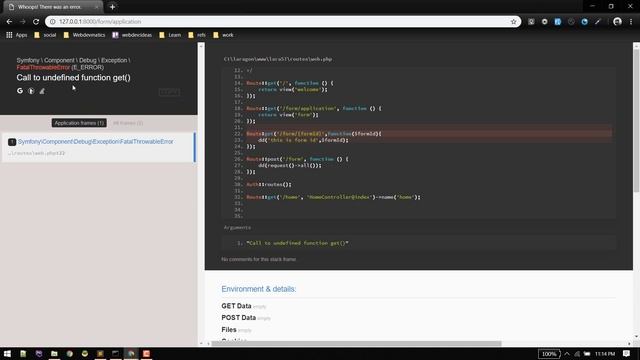Go forward in browser history
Screen dimensions: 640x360
click(23, 22)
